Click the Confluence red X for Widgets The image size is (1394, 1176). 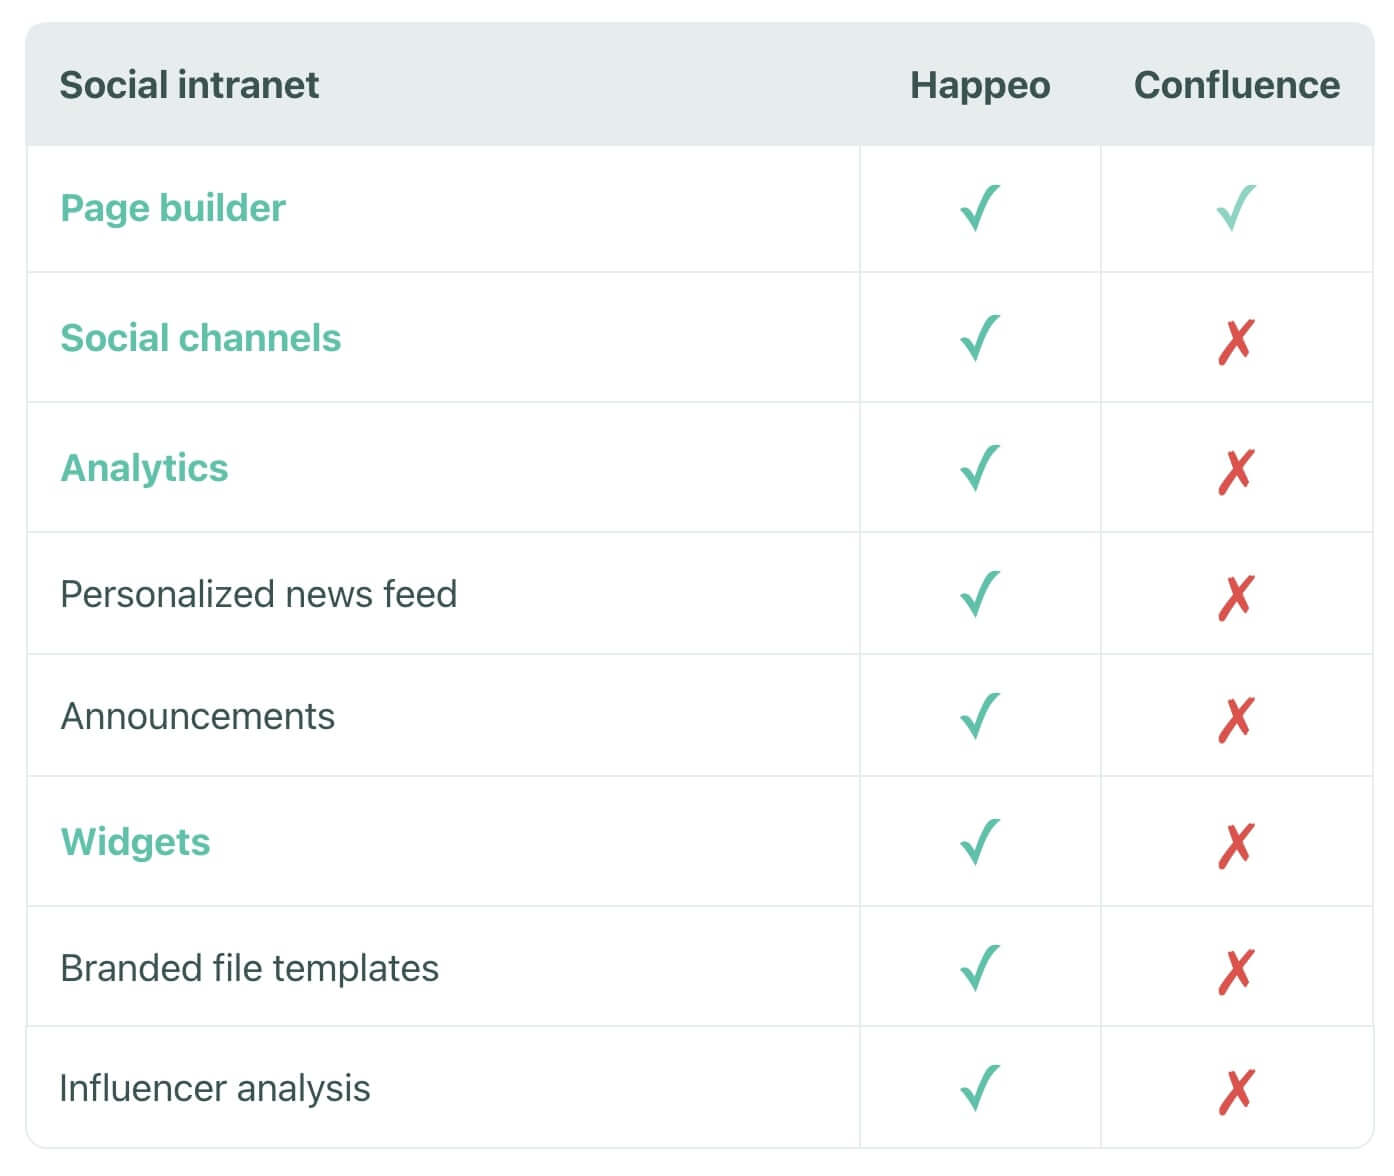1236,845
